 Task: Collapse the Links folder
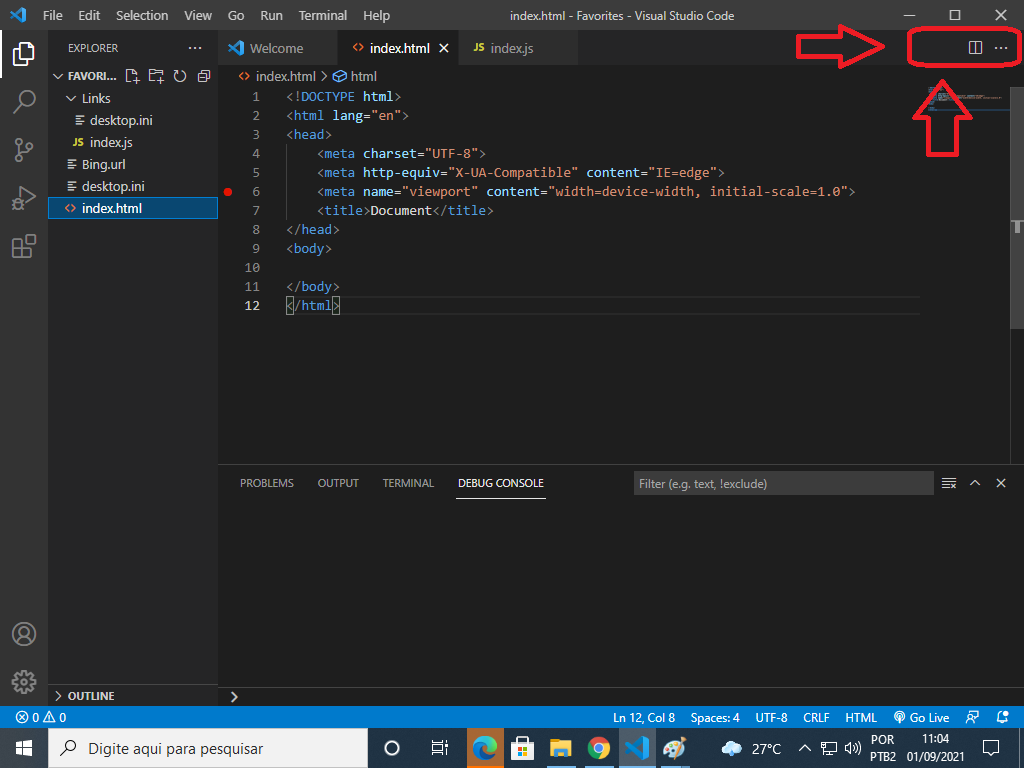click(x=89, y=99)
